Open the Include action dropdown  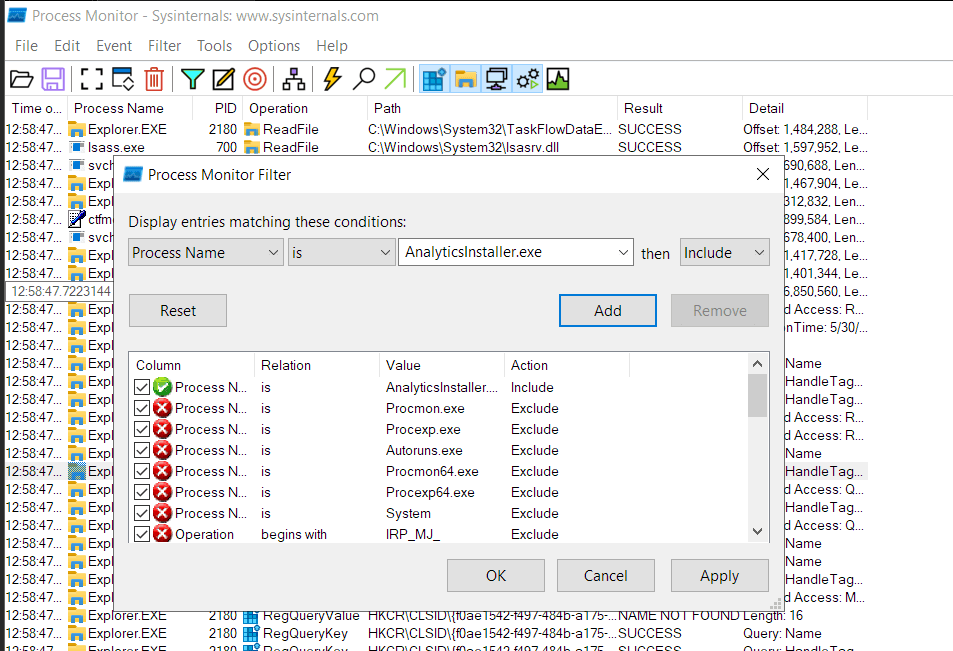coord(724,252)
